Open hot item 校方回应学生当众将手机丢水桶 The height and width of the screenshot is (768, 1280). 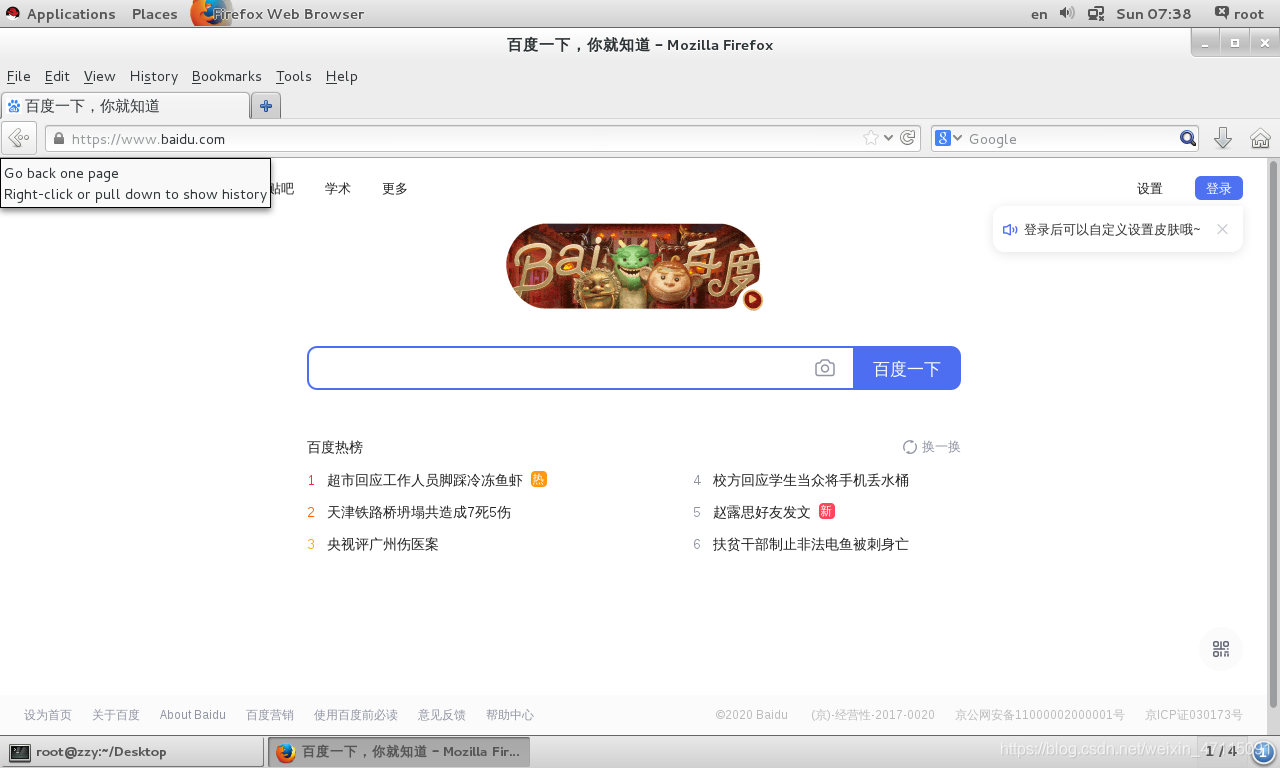tap(811, 480)
